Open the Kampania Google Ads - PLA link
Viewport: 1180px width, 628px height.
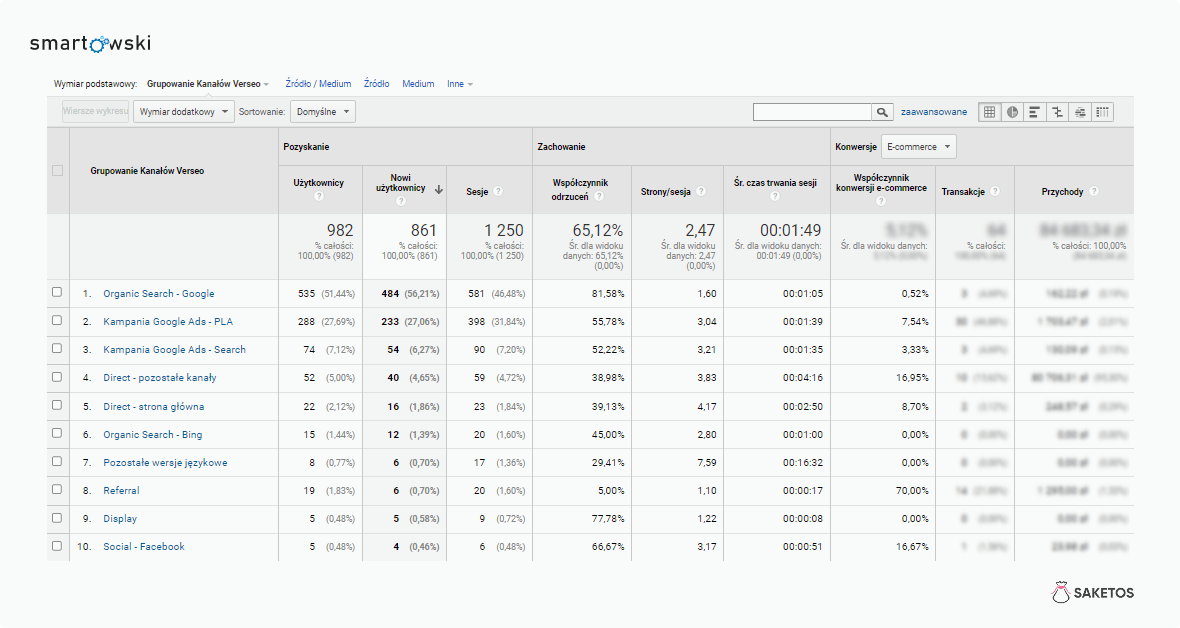tap(167, 322)
